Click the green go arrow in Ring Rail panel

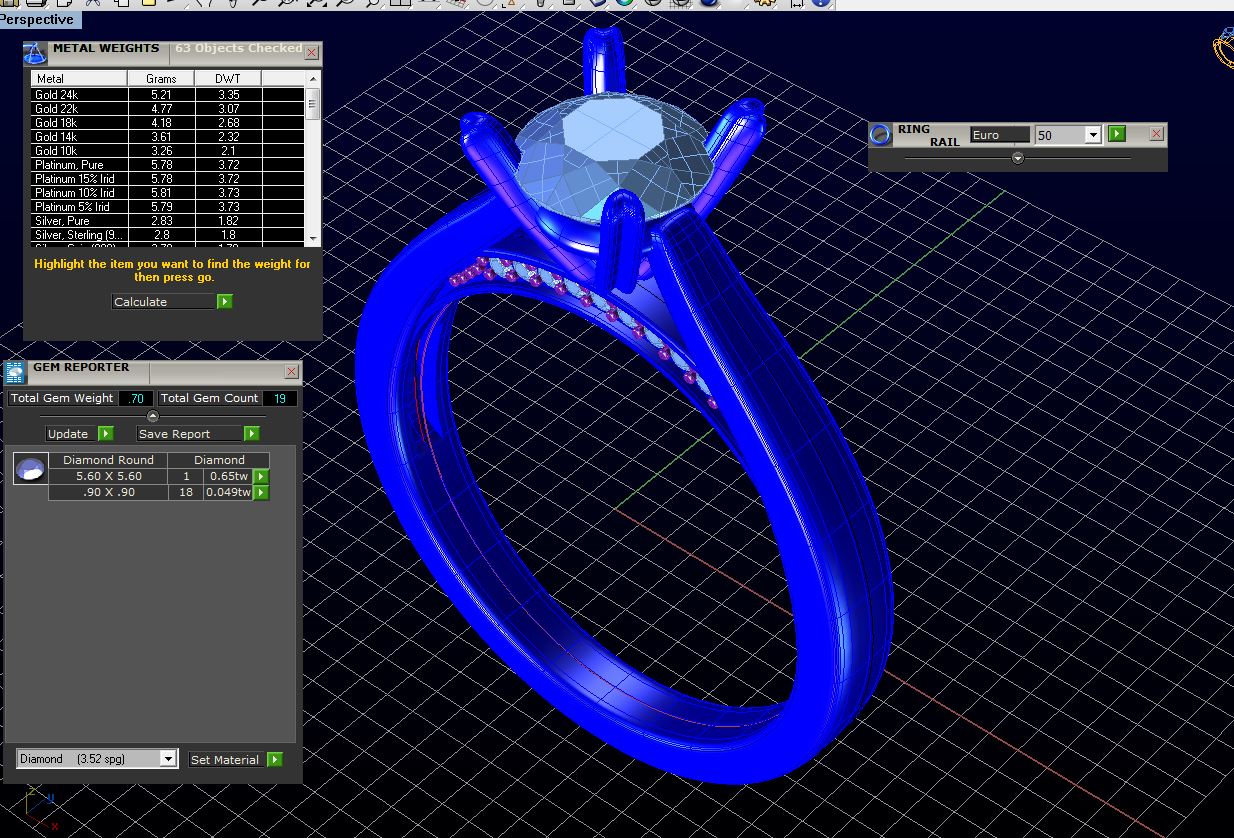point(1117,134)
